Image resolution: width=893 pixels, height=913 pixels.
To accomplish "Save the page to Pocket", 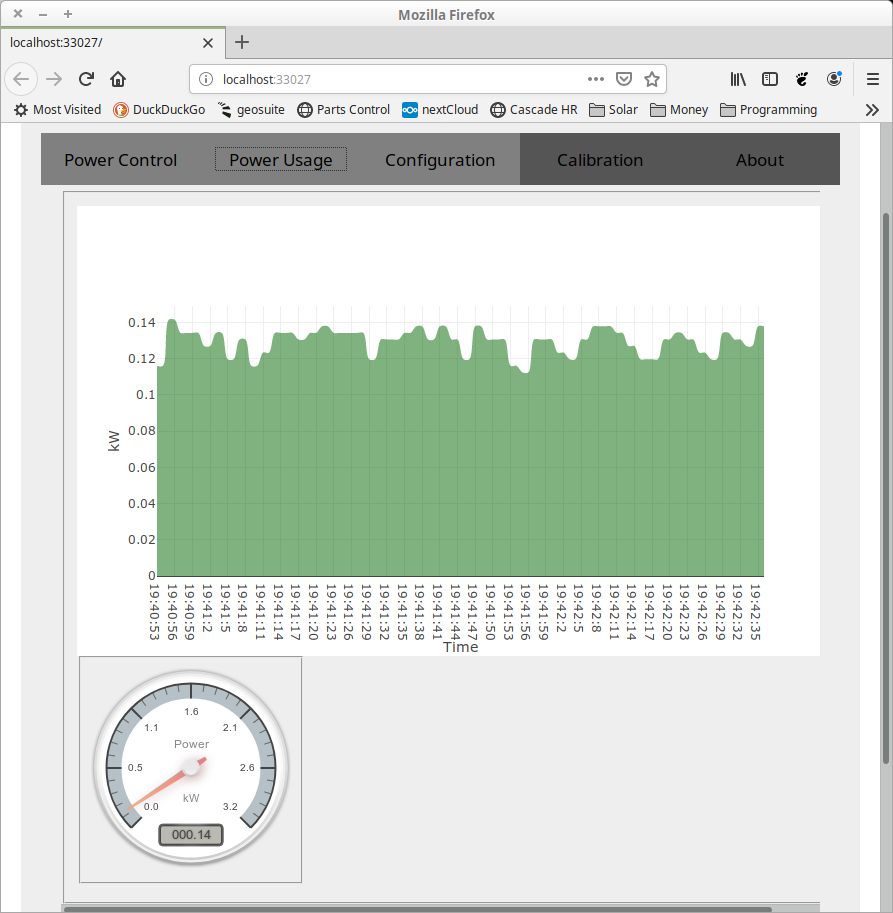I will click(x=623, y=79).
